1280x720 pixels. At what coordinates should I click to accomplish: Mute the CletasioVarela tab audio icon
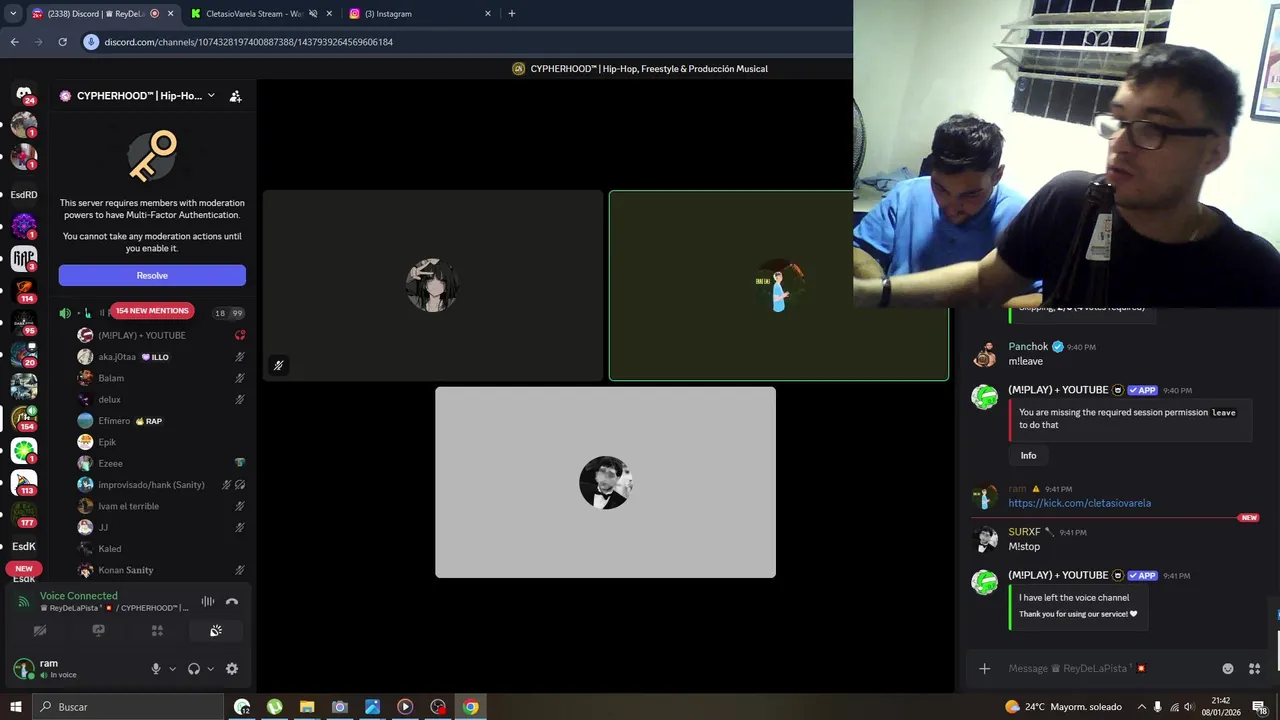coord(313,14)
